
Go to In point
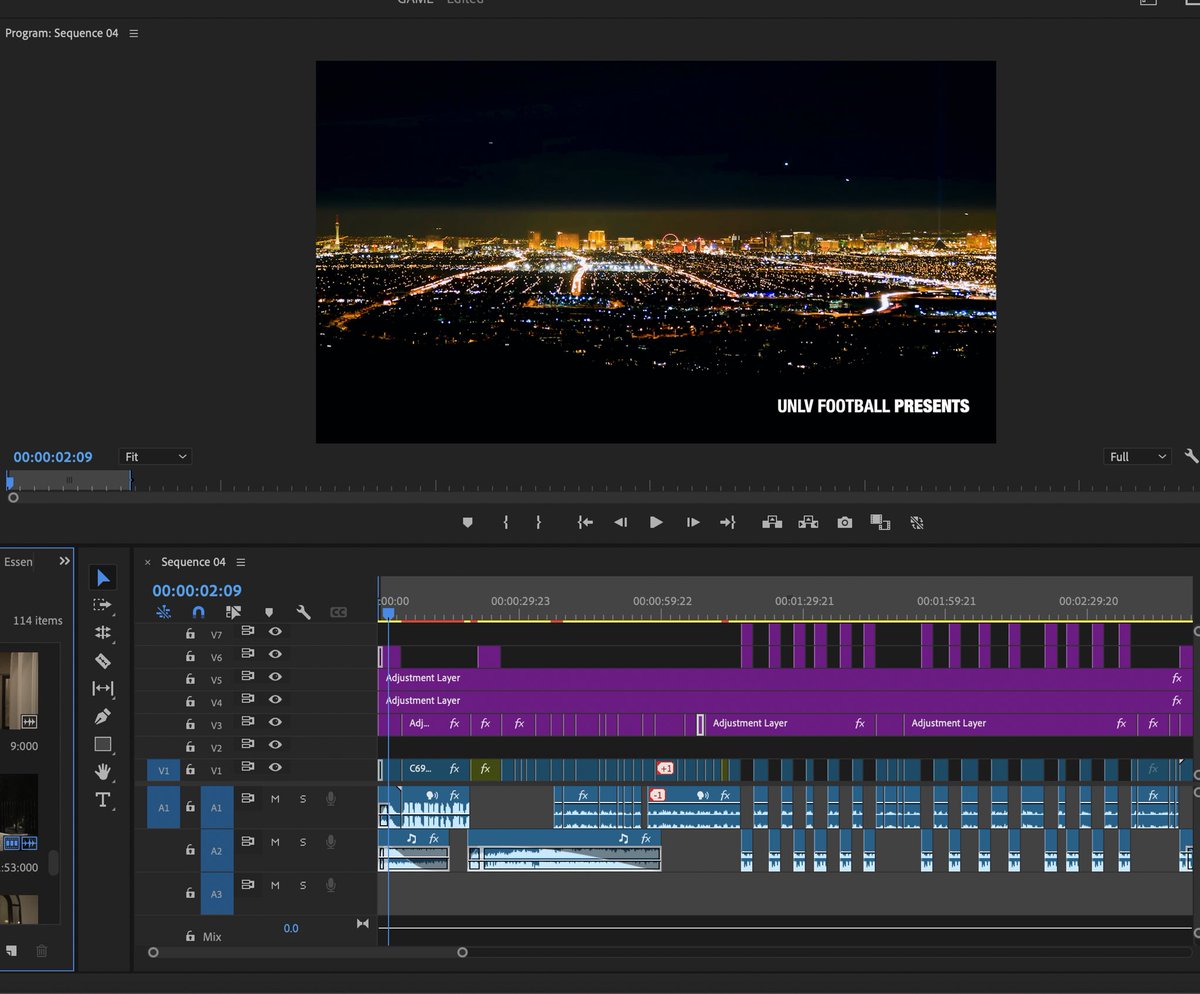[586, 522]
